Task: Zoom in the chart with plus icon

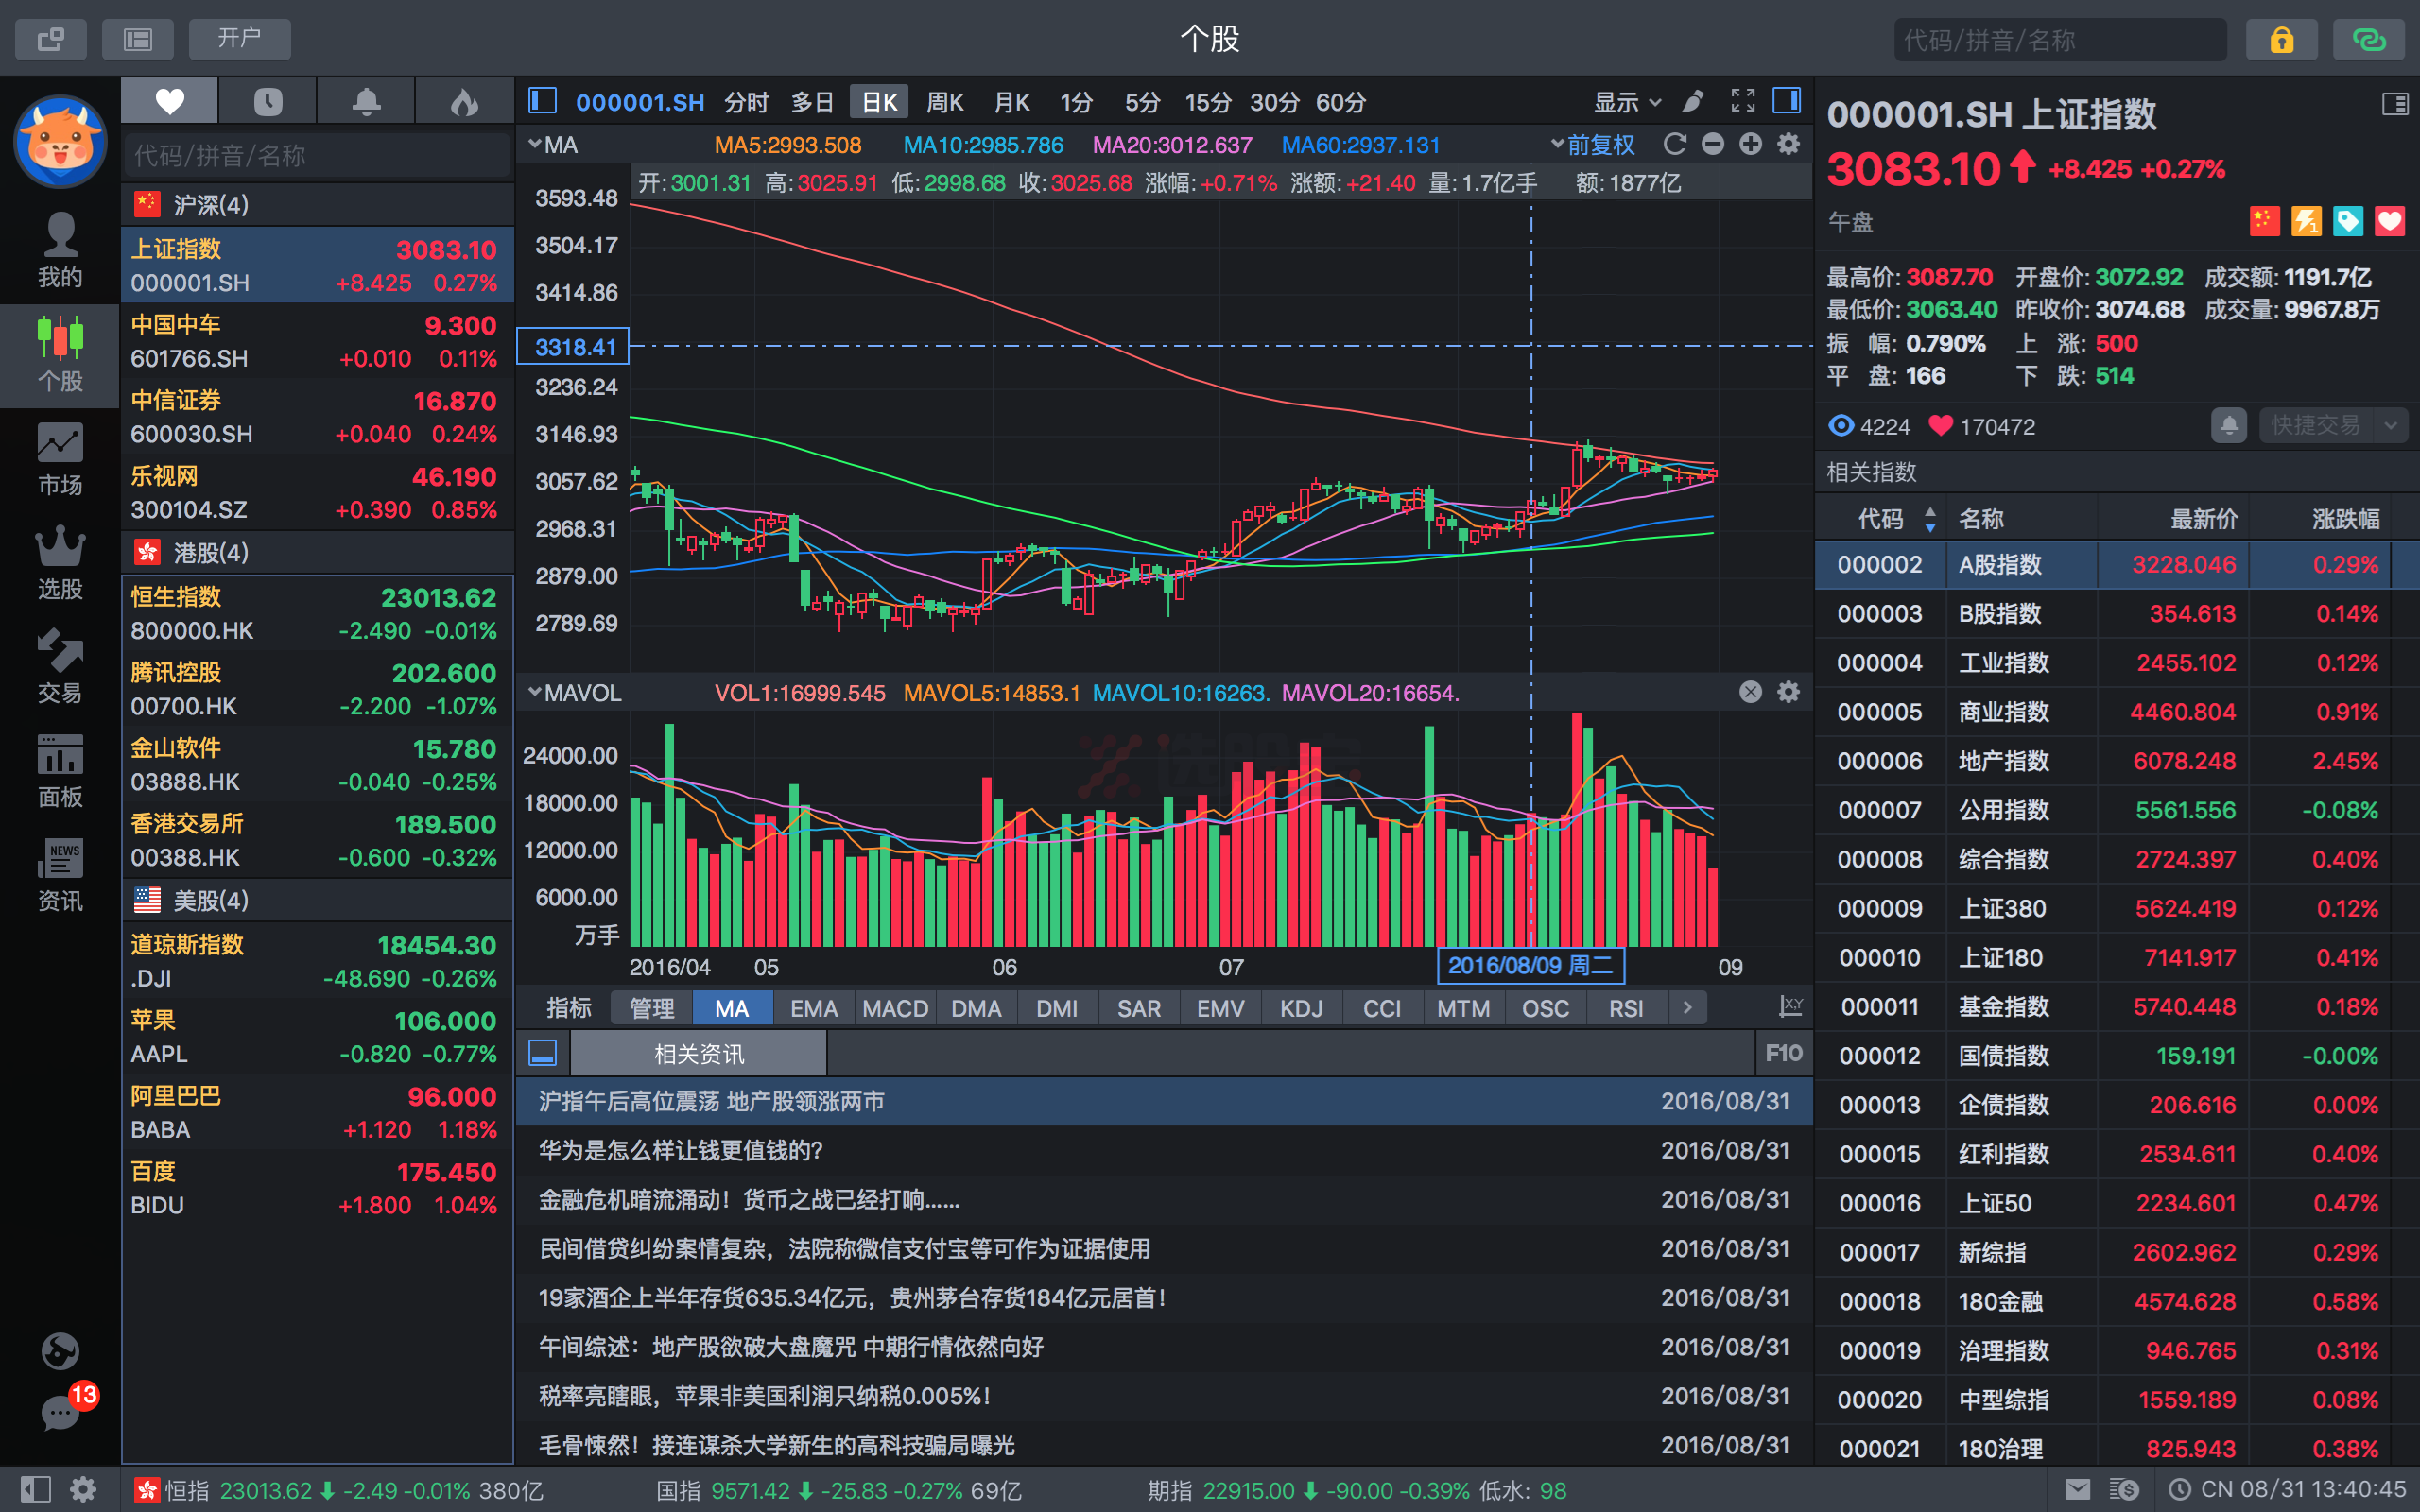Action: (1750, 144)
